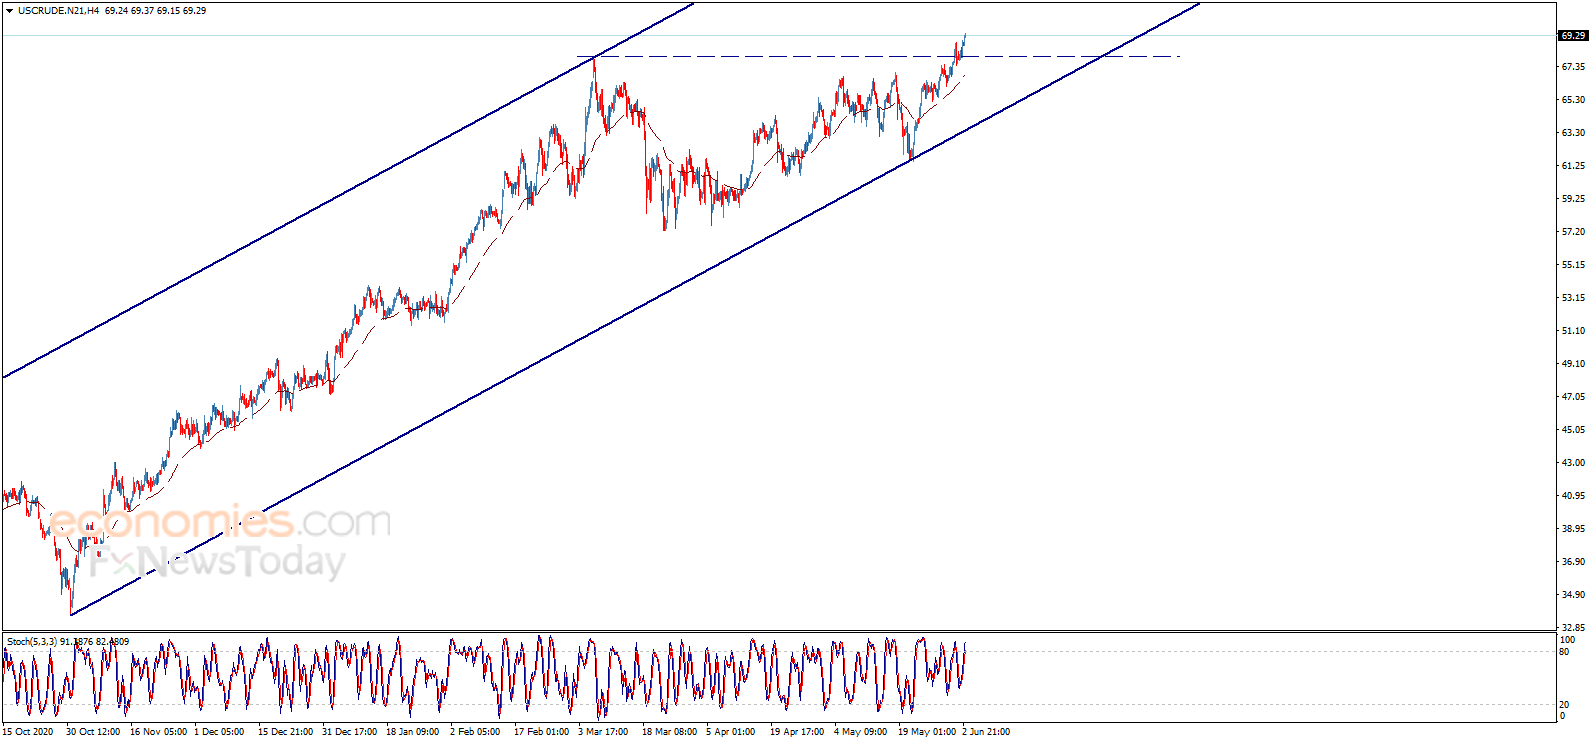Click the stochastic scale value 100

click(1567, 640)
